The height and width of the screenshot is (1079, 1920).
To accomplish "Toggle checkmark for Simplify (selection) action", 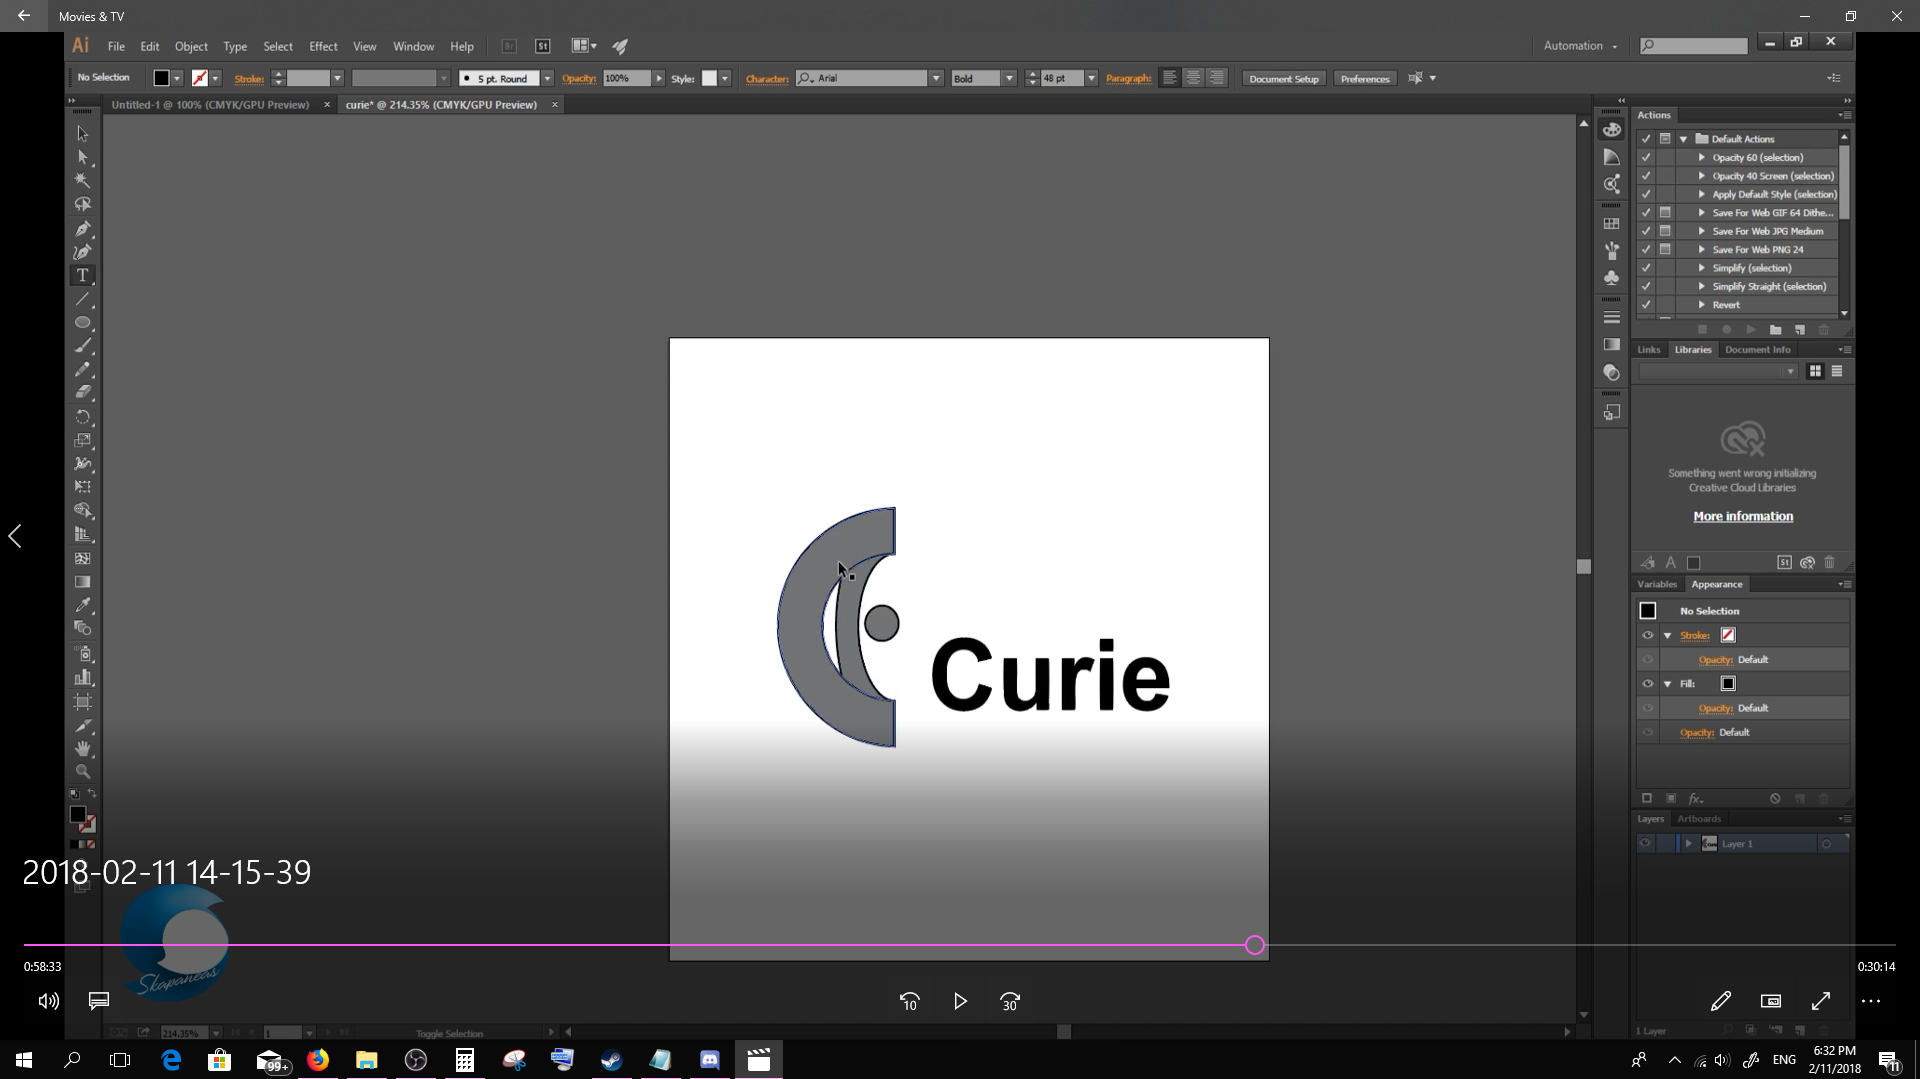I will 1646,268.
